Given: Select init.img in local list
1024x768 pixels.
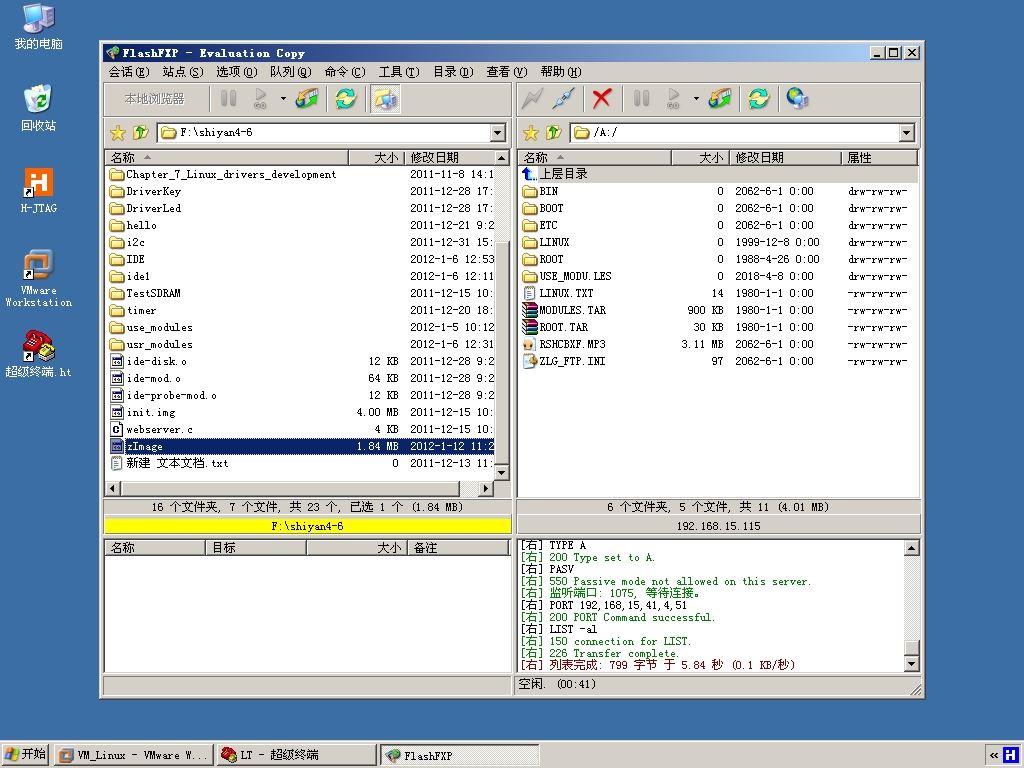Looking at the screenshot, I should pos(302,413).
